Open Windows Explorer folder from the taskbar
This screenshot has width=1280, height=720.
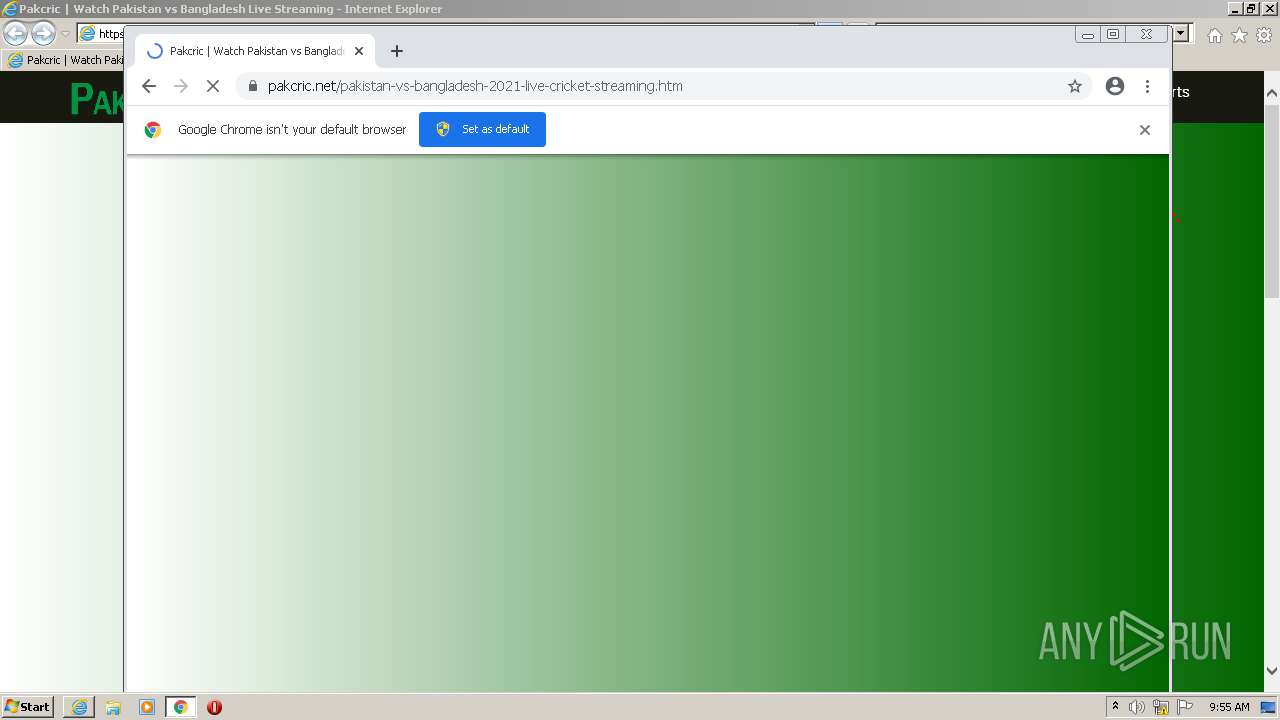point(113,707)
